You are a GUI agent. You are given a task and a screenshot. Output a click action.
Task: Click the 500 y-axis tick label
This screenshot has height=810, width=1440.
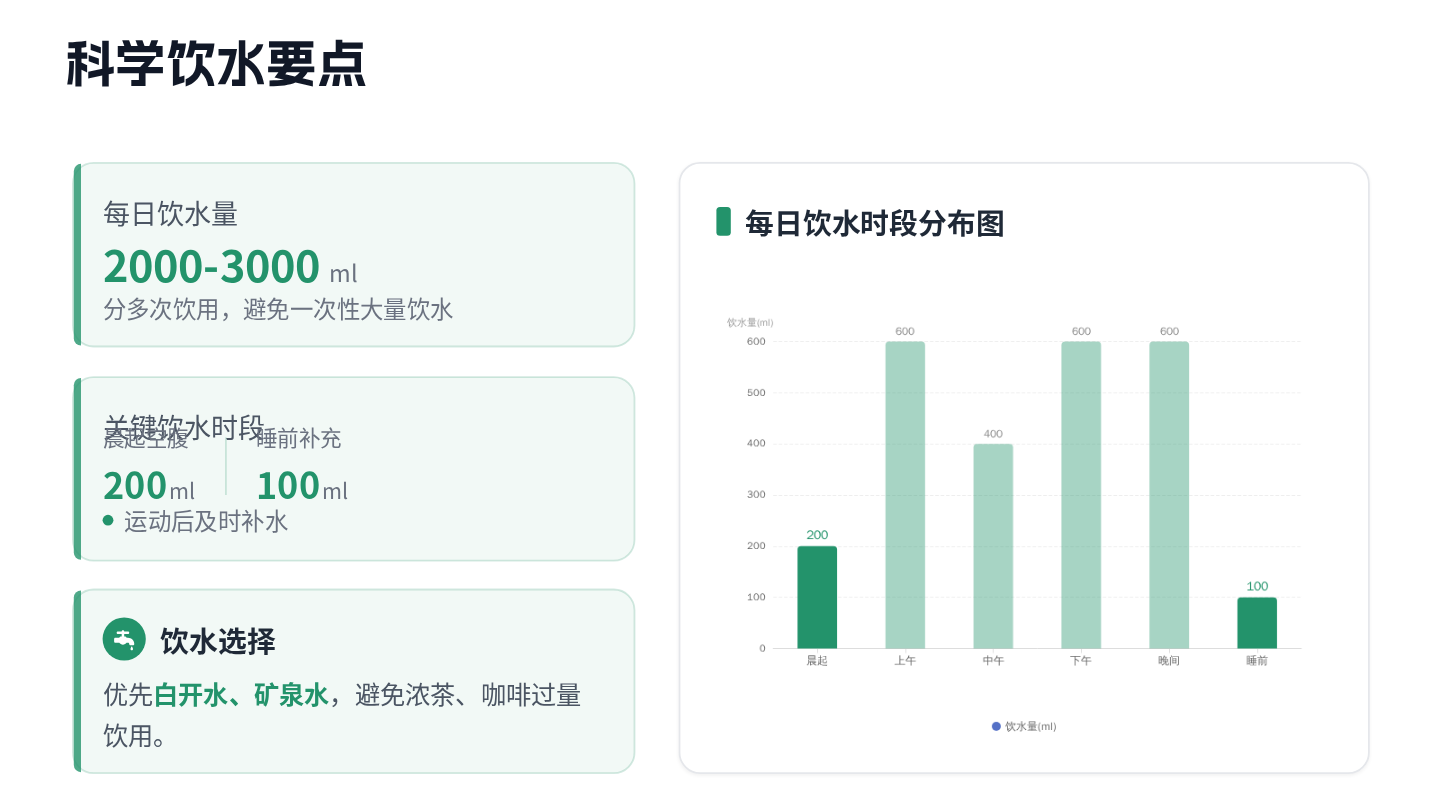pos(756,393)
